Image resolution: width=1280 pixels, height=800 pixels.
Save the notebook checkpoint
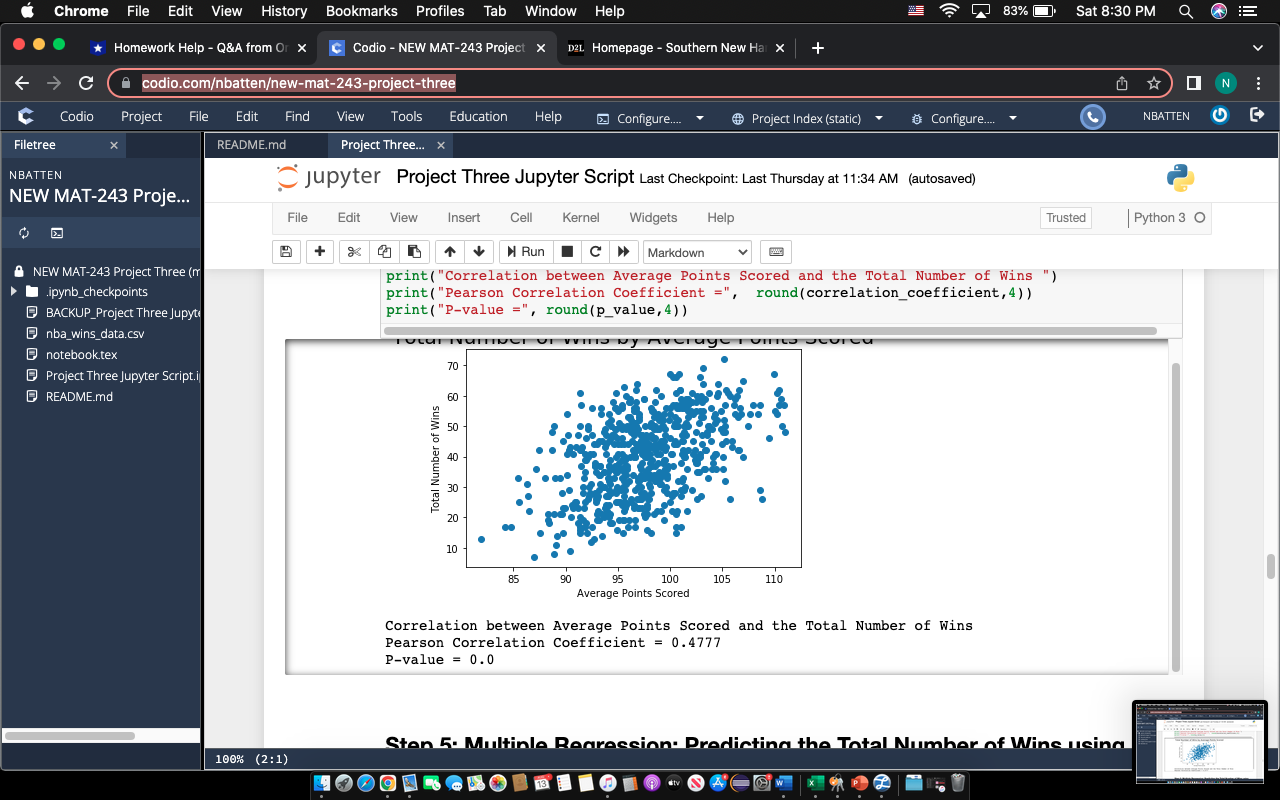(286, 251)
